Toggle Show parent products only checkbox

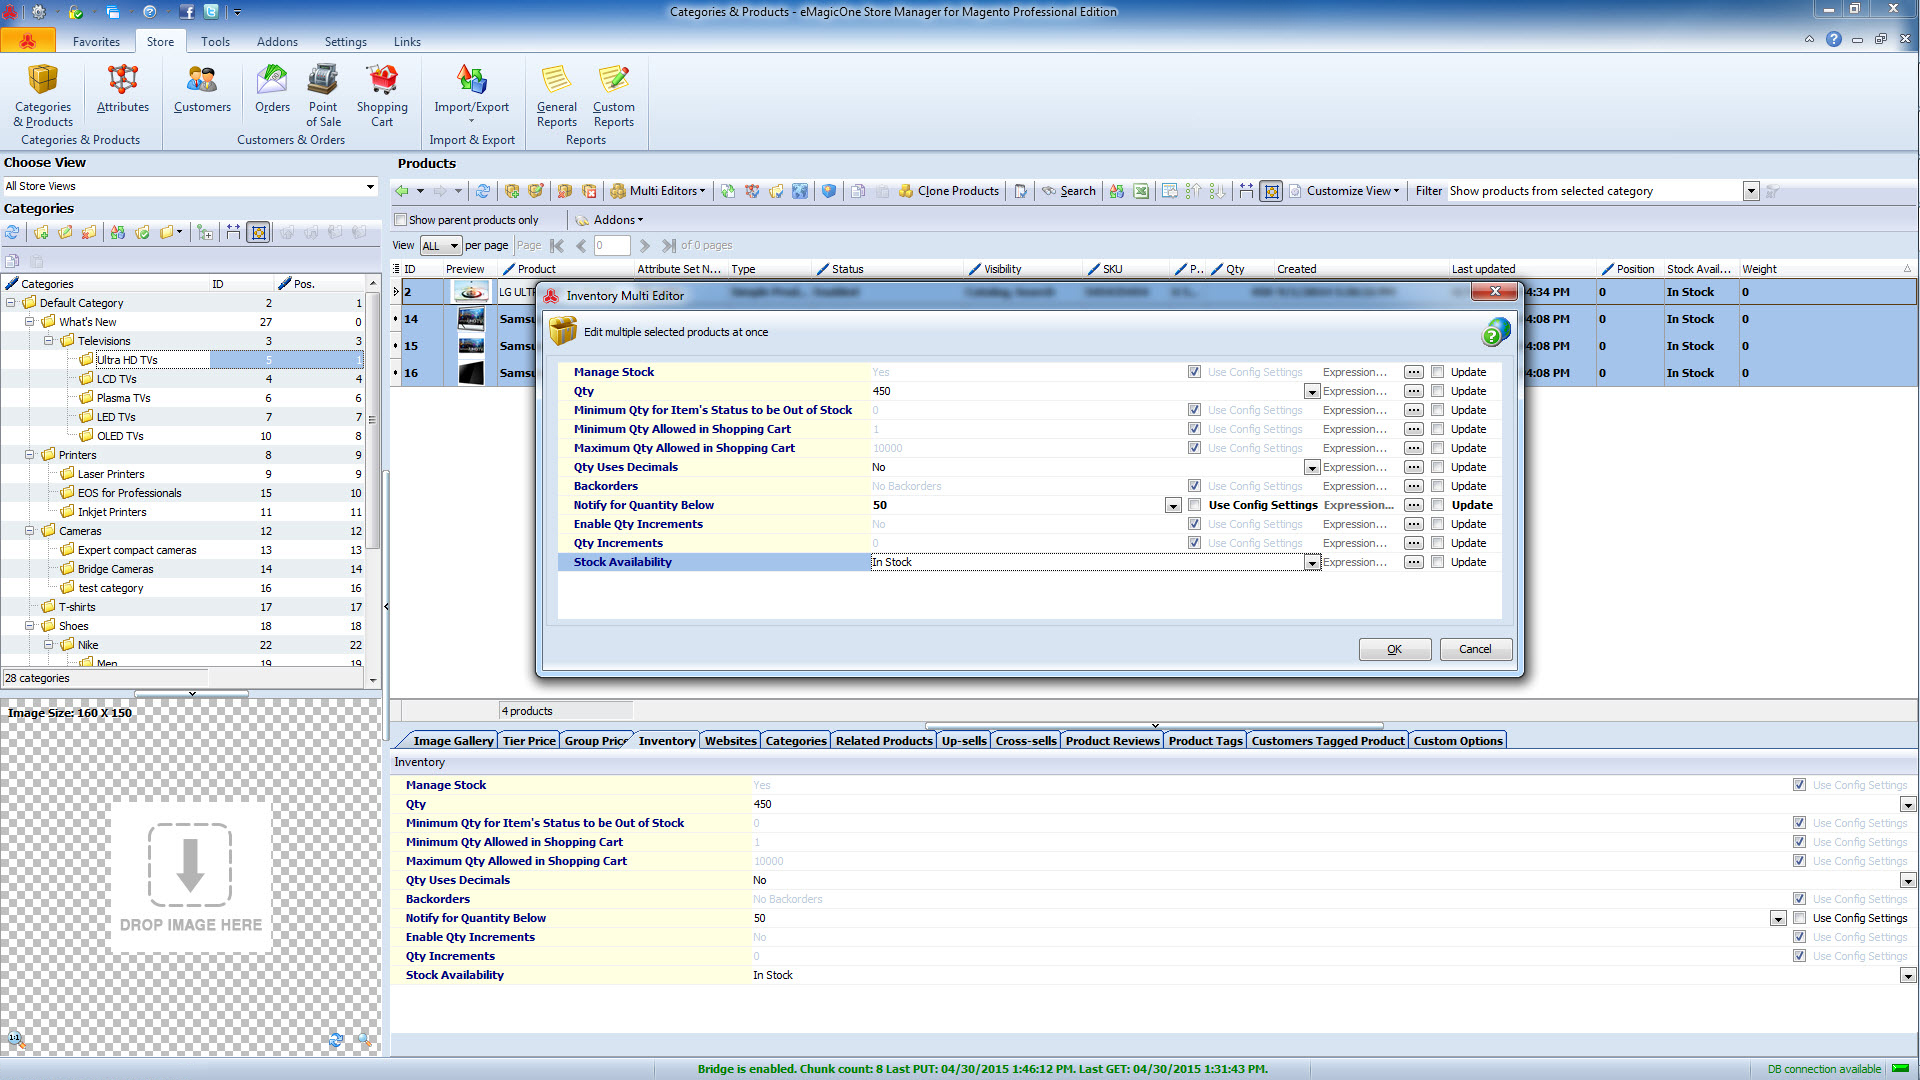point(401,220)
